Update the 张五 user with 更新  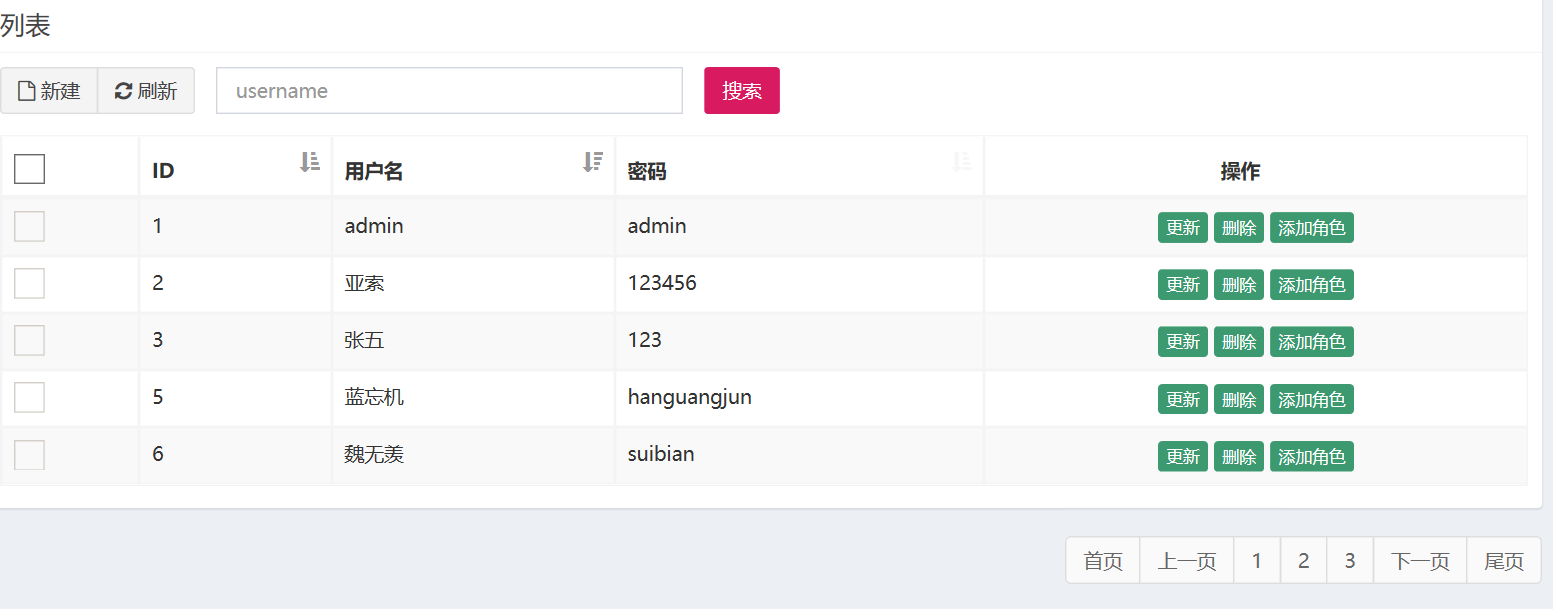(x=1183, y=342)
